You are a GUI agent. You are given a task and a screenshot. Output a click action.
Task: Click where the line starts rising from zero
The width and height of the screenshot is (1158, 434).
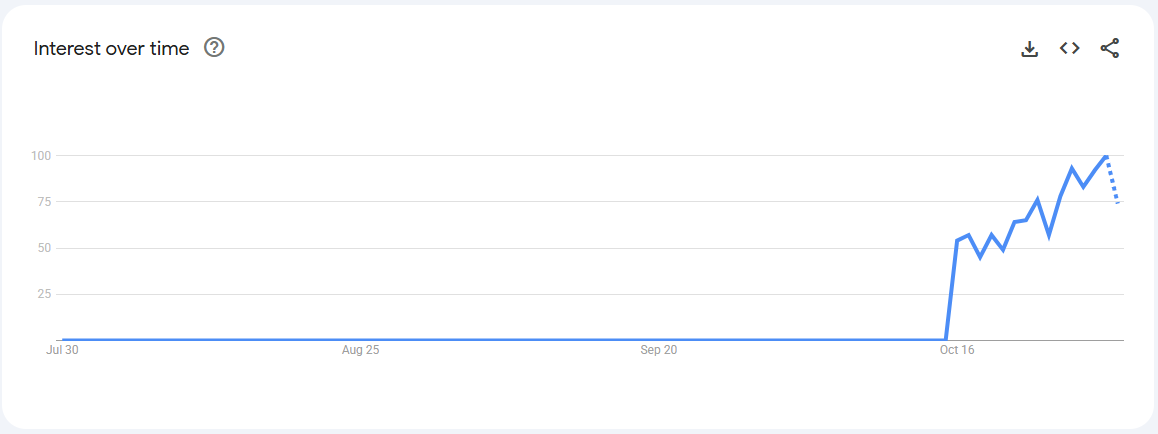click(946, 339)
